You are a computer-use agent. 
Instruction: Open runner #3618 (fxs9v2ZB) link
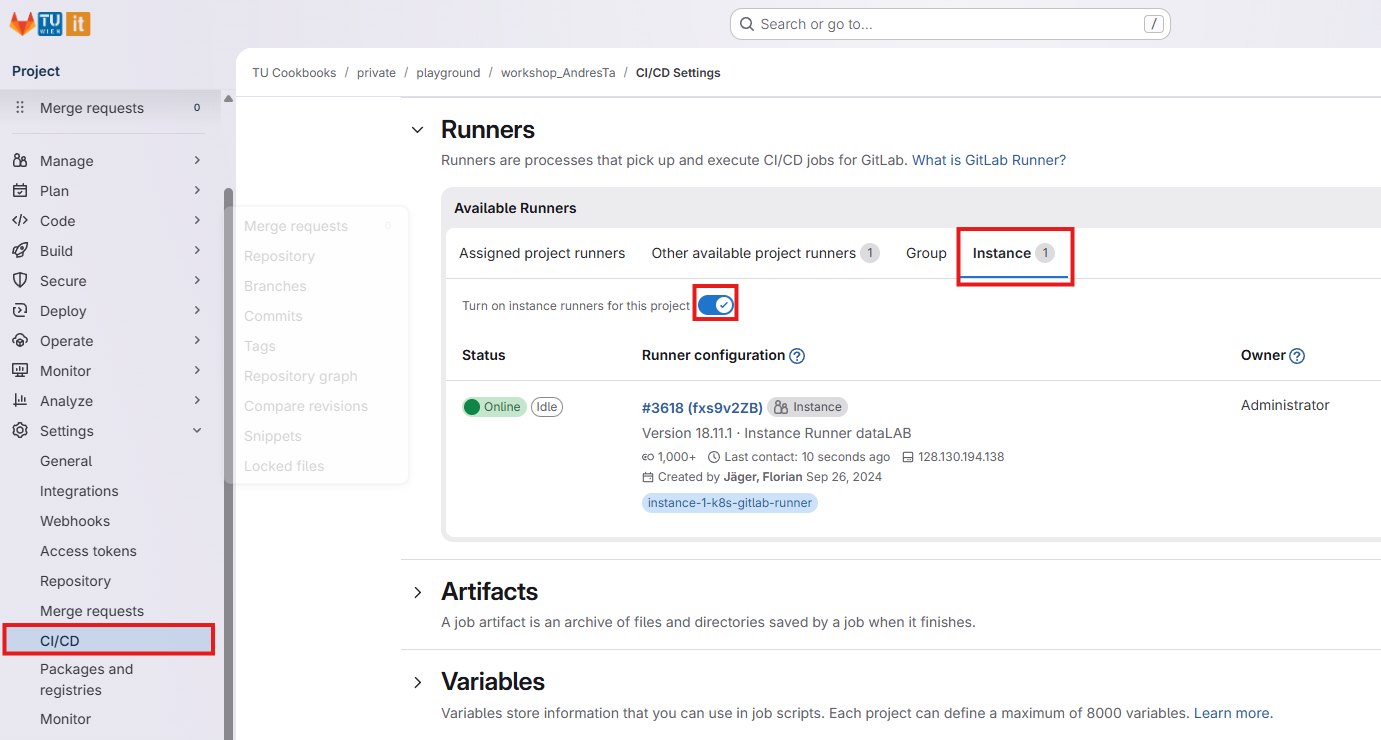coord(702,407)
